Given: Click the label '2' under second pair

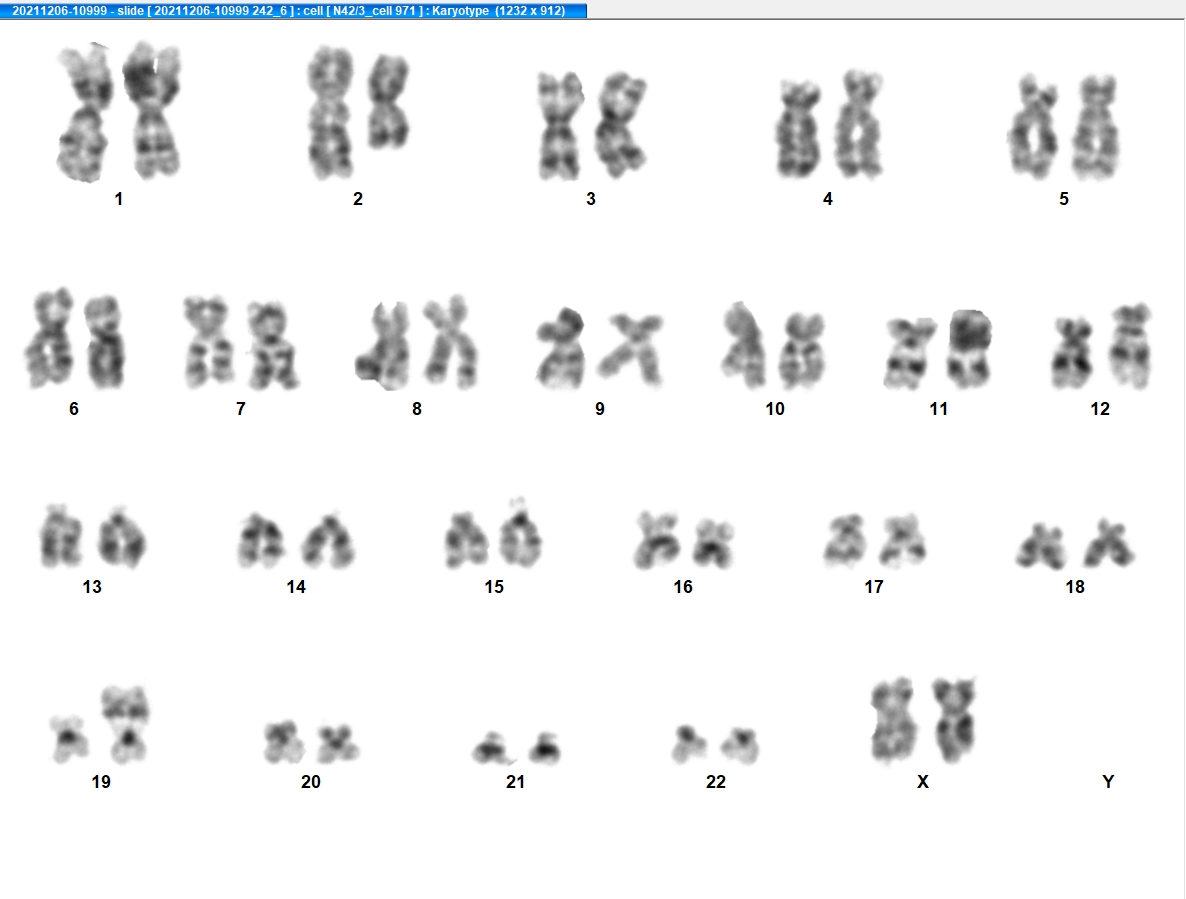Looking at the screenshot, I should click(358, 199).
